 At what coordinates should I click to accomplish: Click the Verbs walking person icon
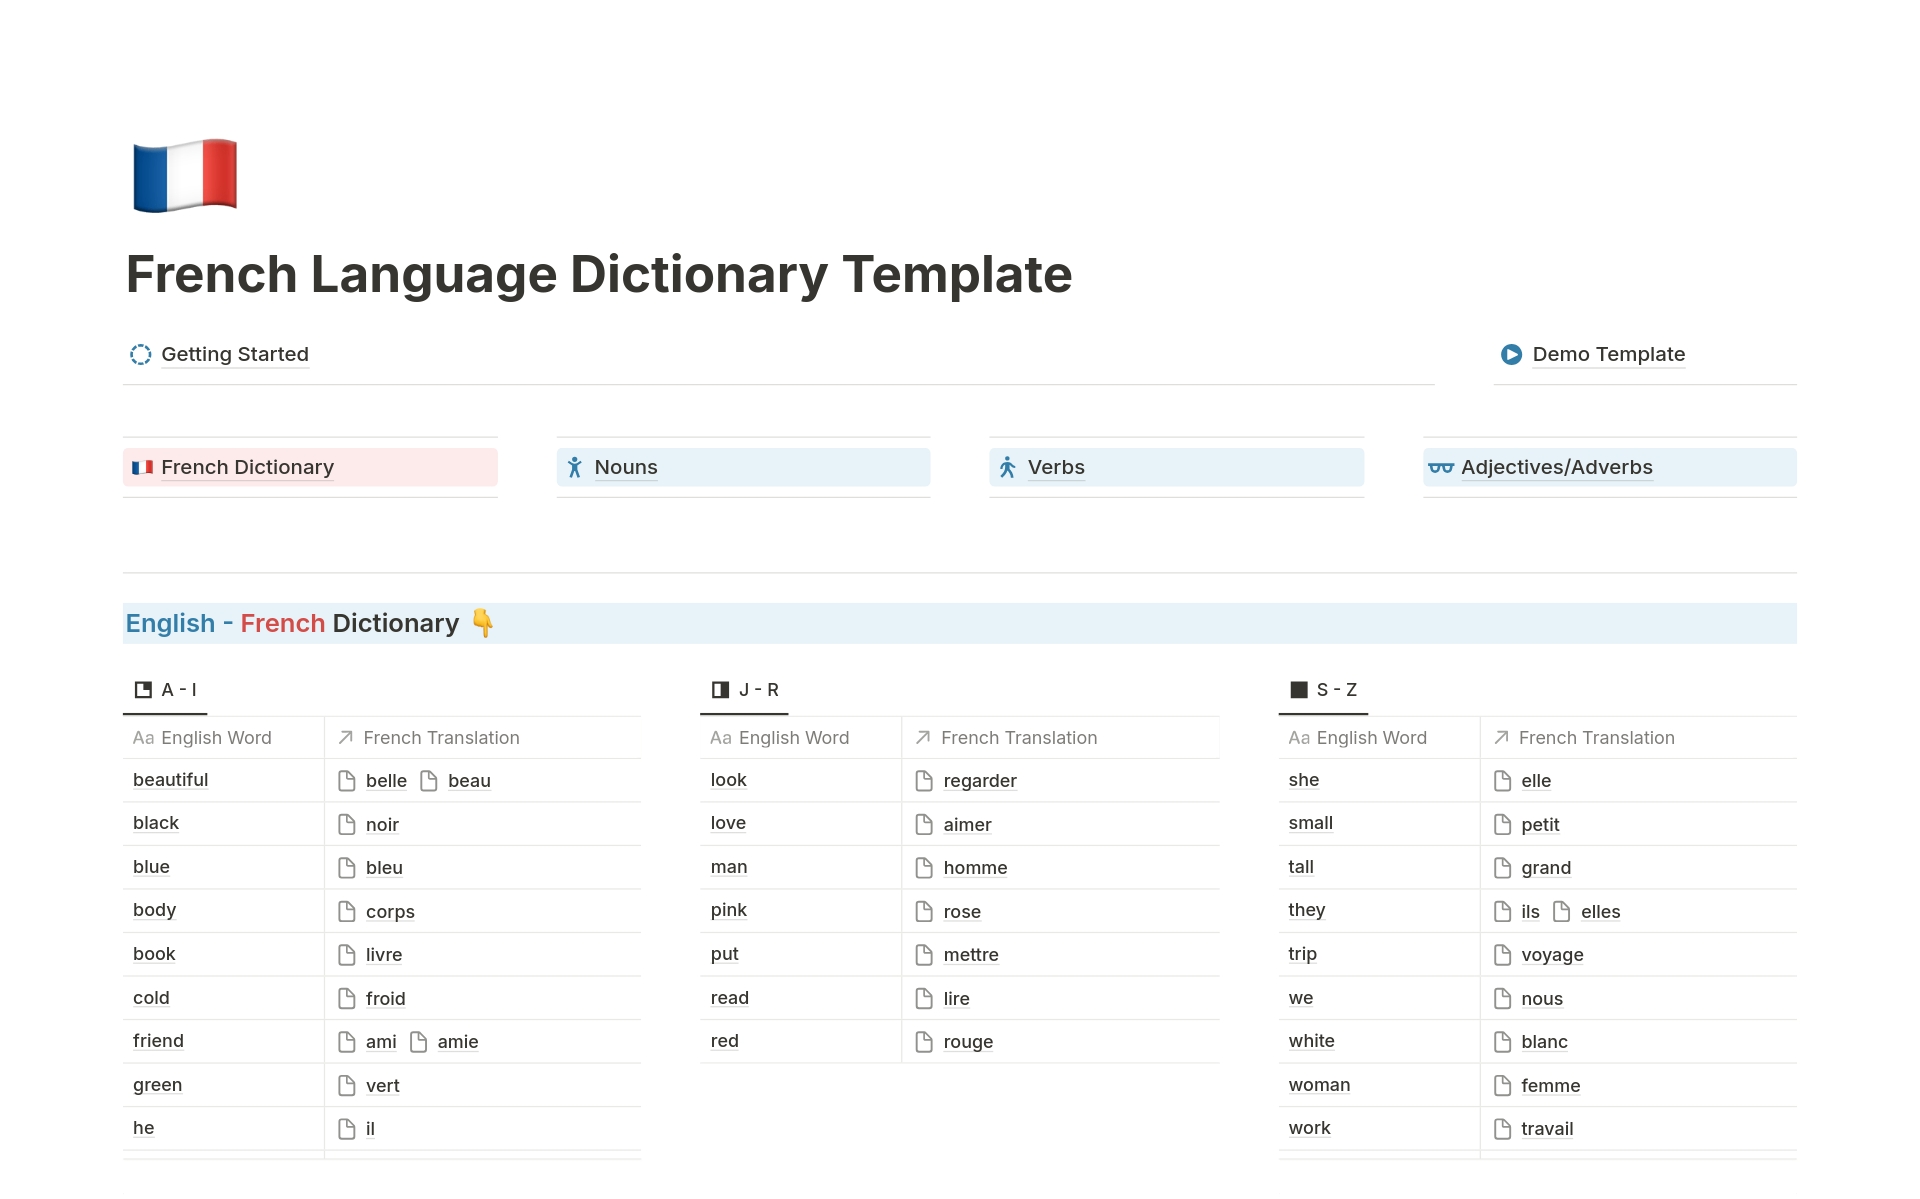click(x=1007, y=468)
